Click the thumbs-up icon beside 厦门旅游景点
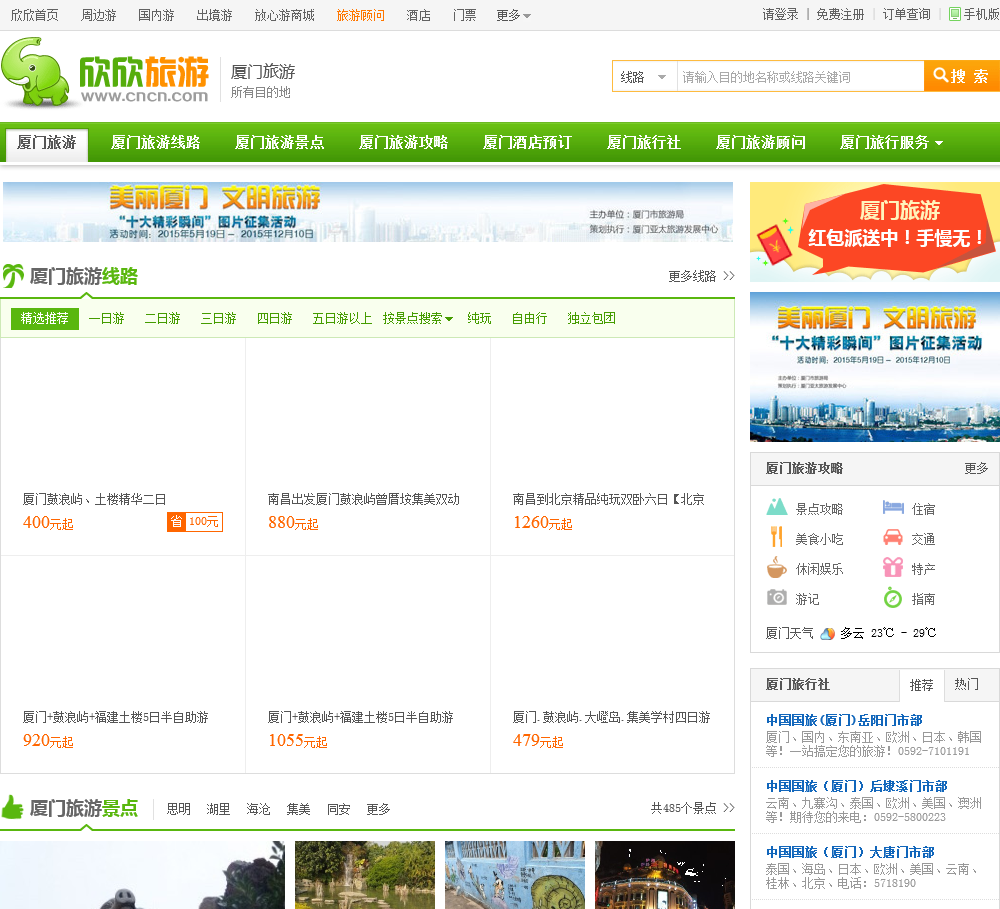Screen dimensions: 1000x909 point(13,808)
